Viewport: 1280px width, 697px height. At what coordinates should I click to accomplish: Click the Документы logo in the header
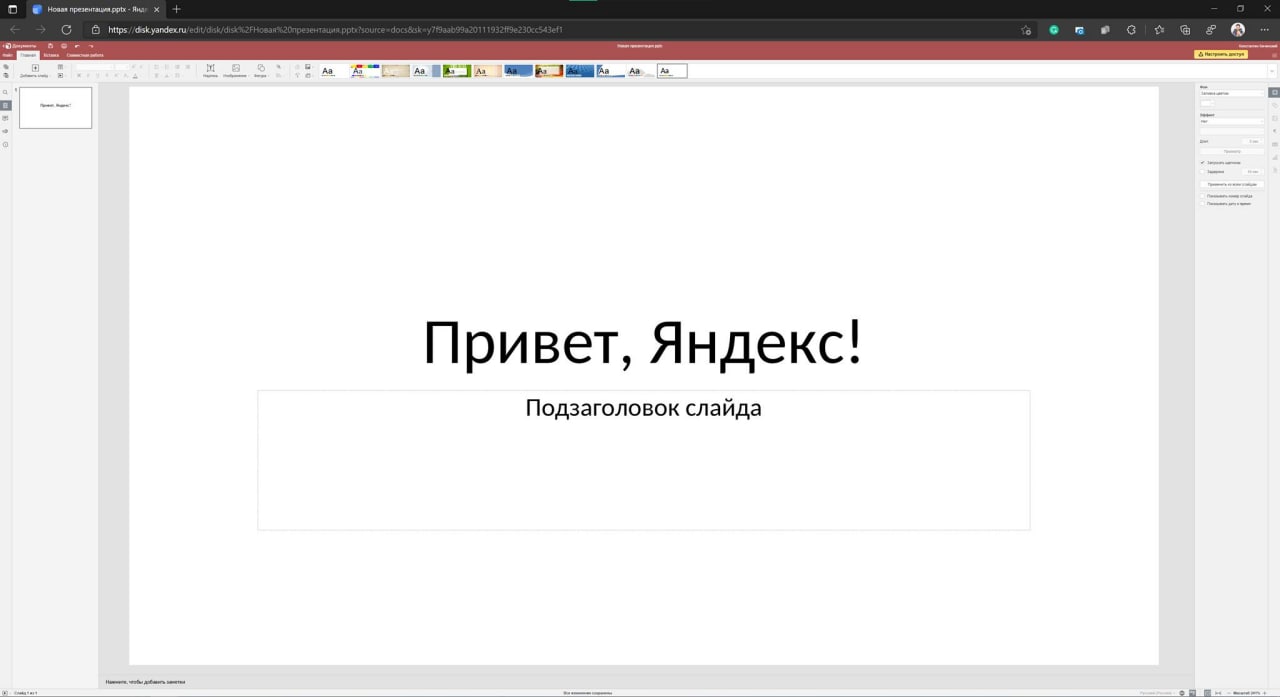20,46
